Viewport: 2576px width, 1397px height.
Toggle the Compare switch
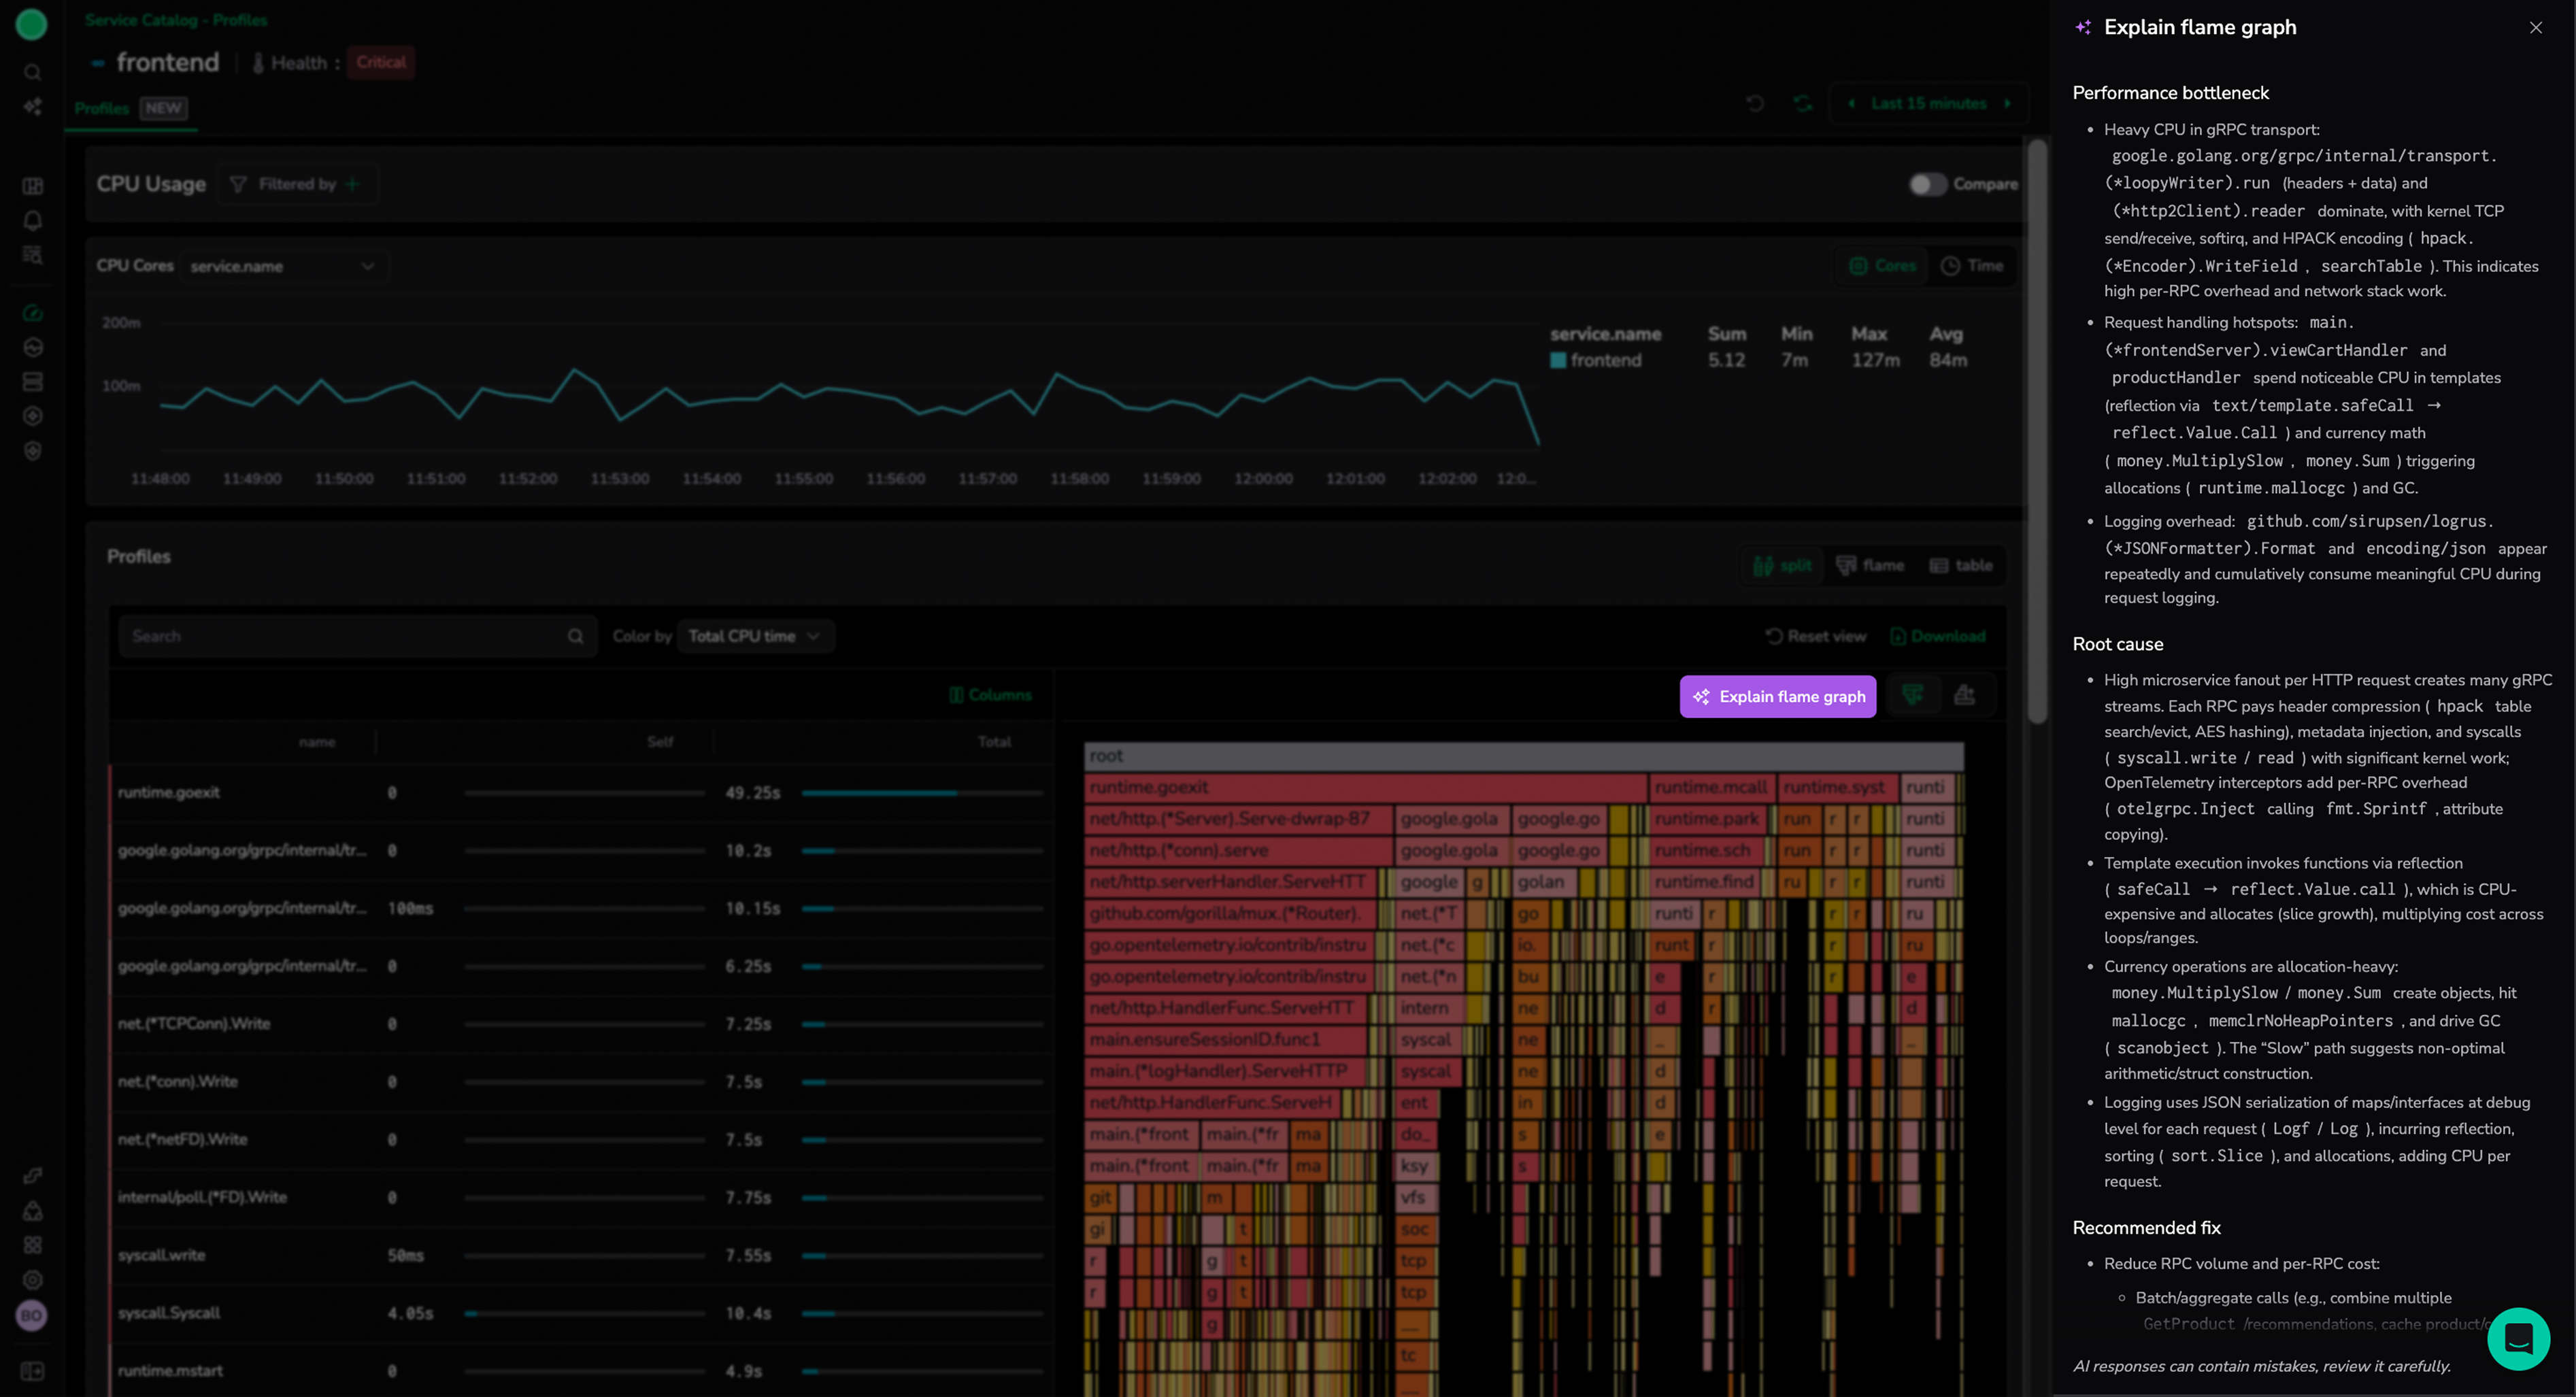[1927, 184]
